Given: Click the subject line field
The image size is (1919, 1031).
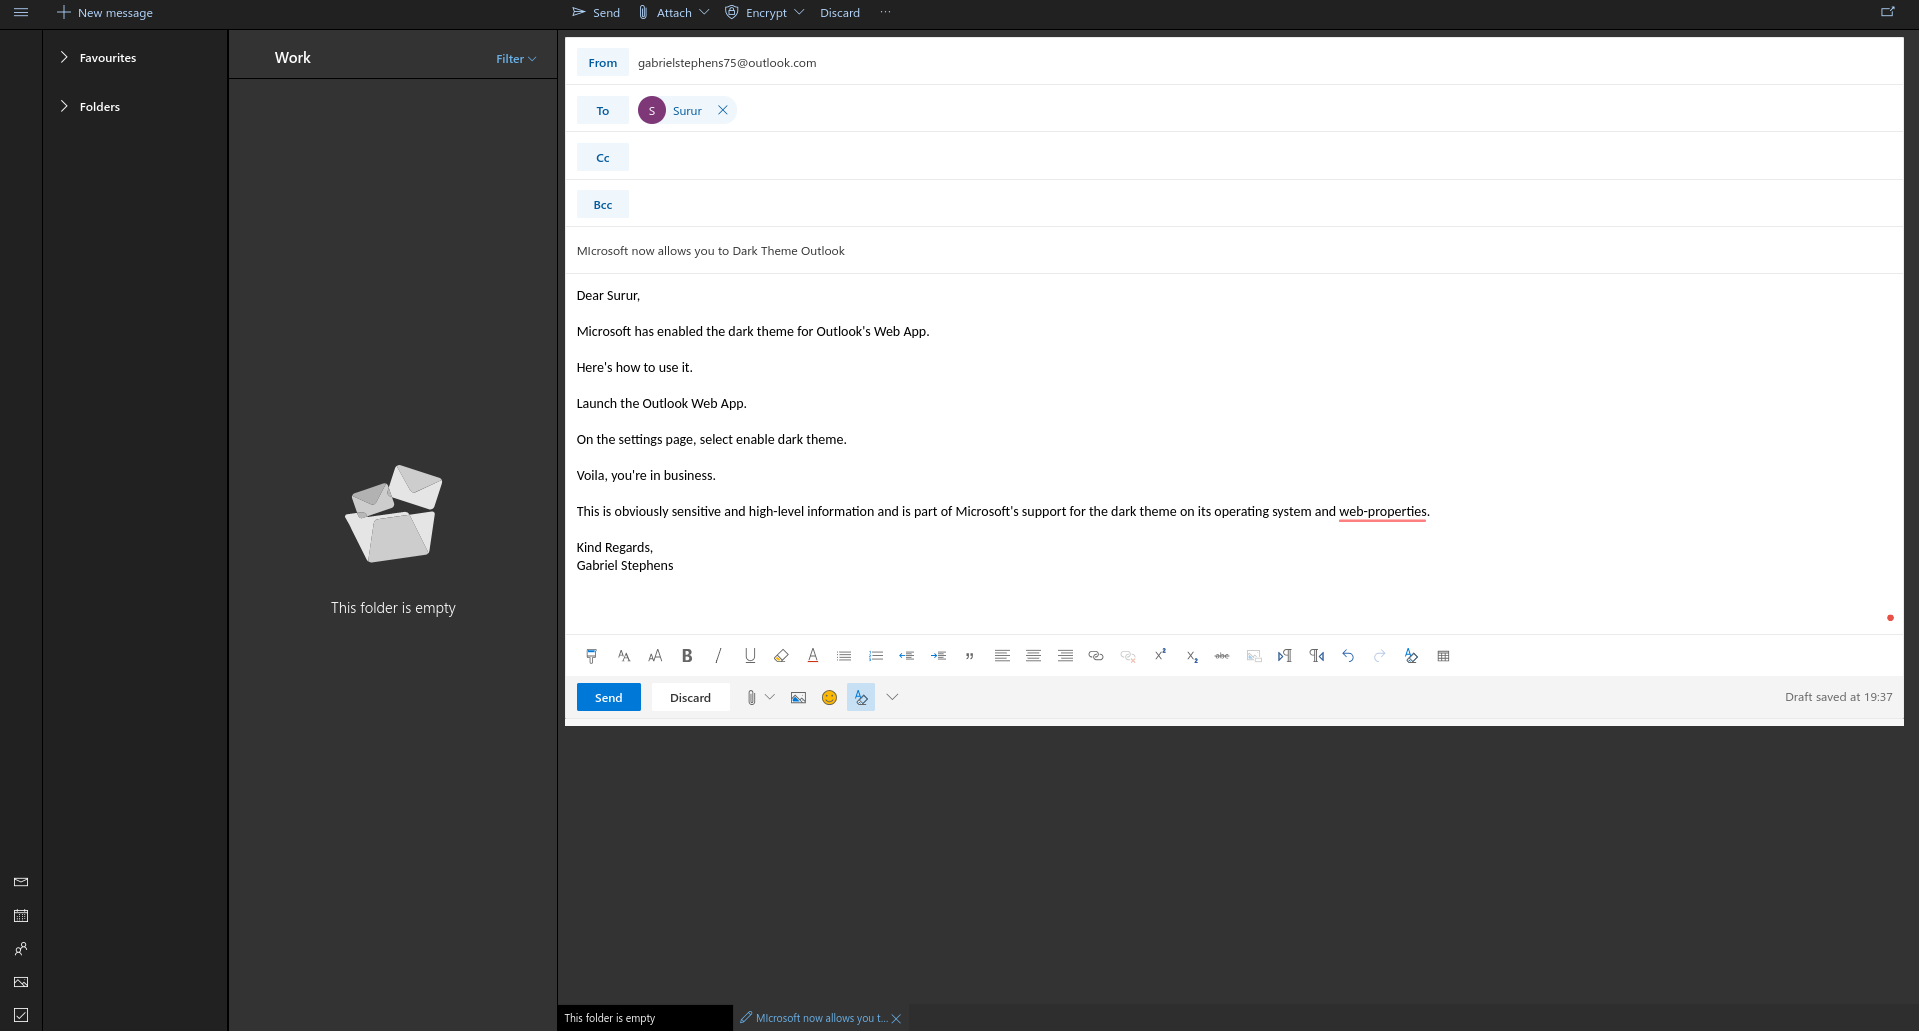Looking at the screenshot, I should pyautogui.click(x=1234, y=251).
